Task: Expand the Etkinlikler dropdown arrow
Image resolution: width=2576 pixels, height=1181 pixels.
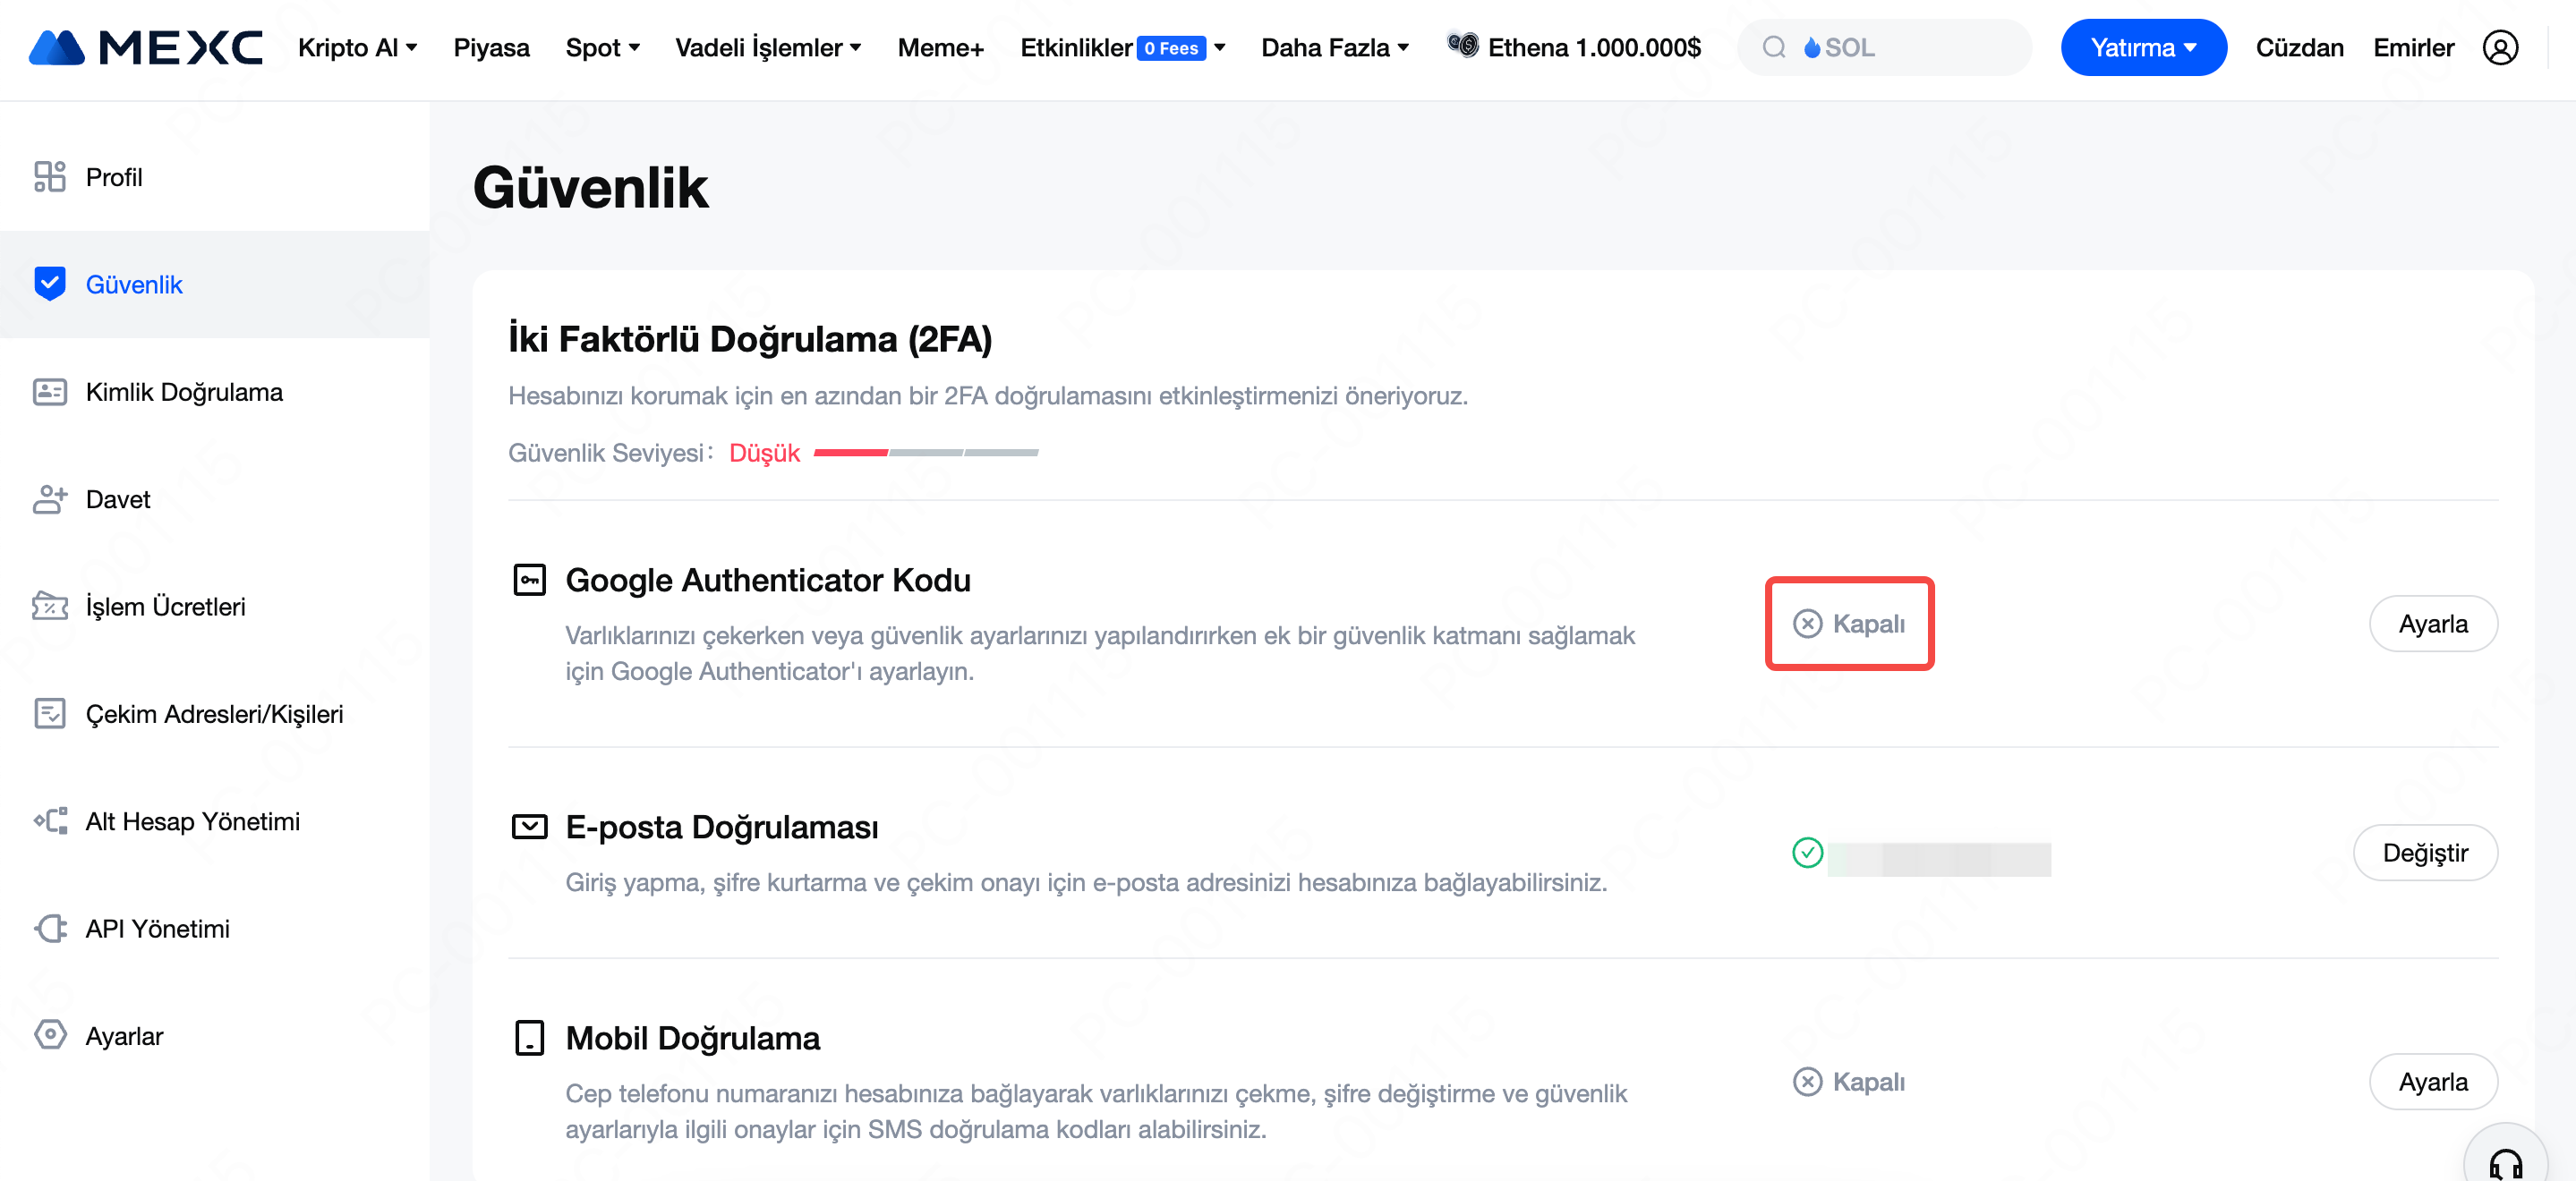Action: point(1219,47)
